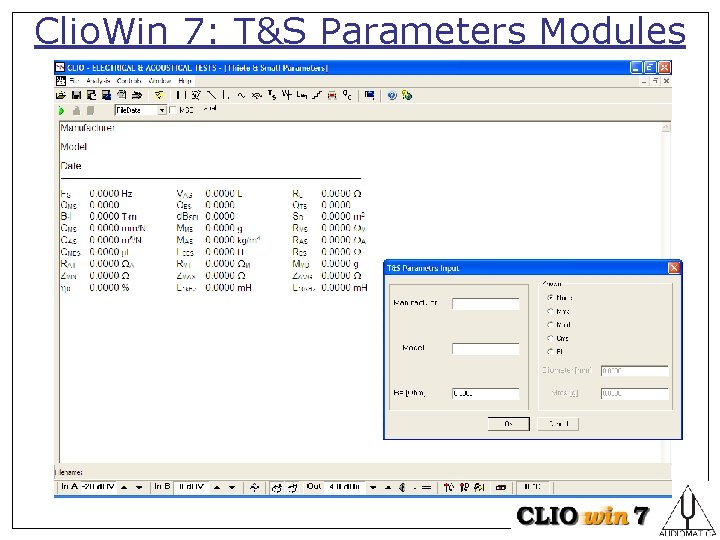Image resolution: width=720 pixels, height=540 pixels.
Task: Click the blue monitor options icon
Action: 369,96
